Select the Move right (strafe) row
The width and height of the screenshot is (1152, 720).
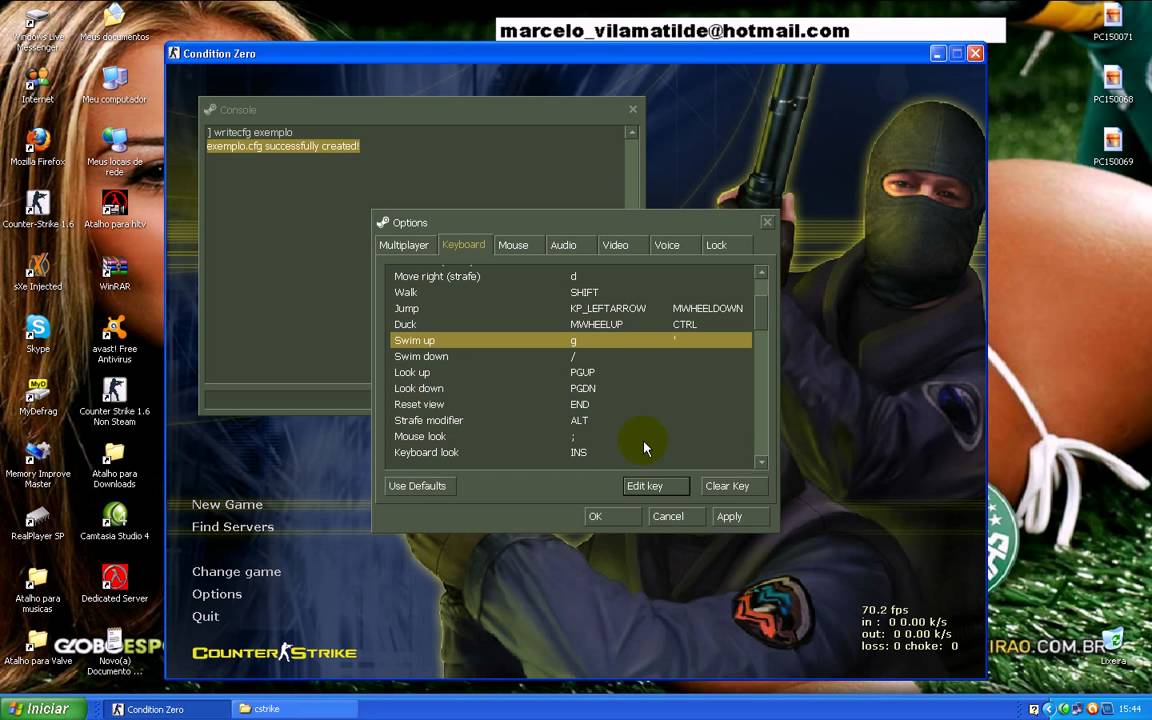pos(571,276)
